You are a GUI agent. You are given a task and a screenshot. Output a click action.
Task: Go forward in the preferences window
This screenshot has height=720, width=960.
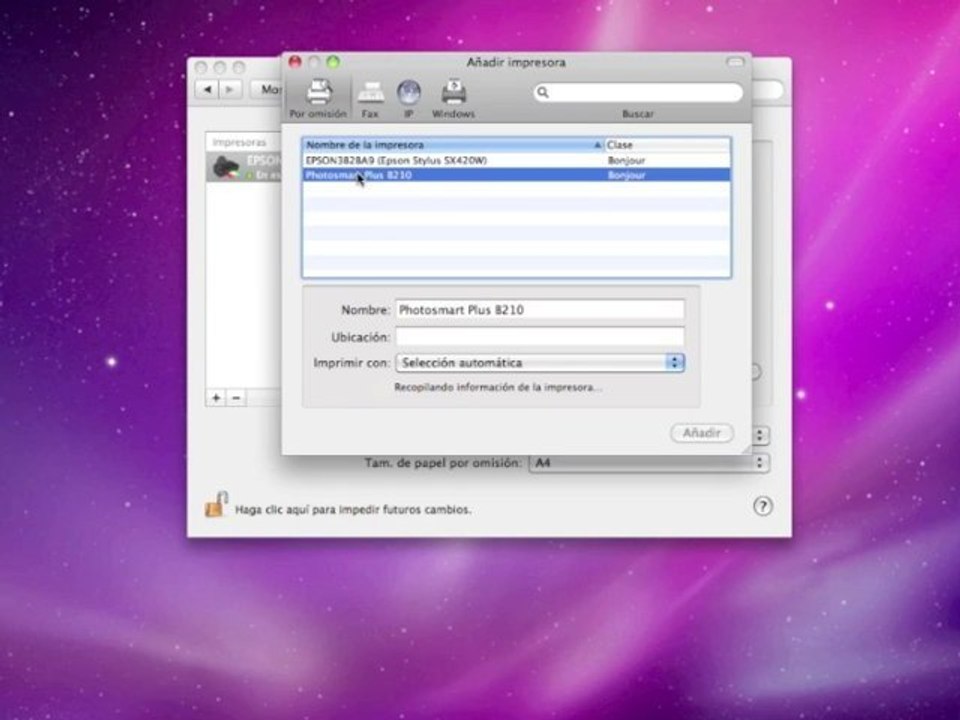click(x=230, y=89)
